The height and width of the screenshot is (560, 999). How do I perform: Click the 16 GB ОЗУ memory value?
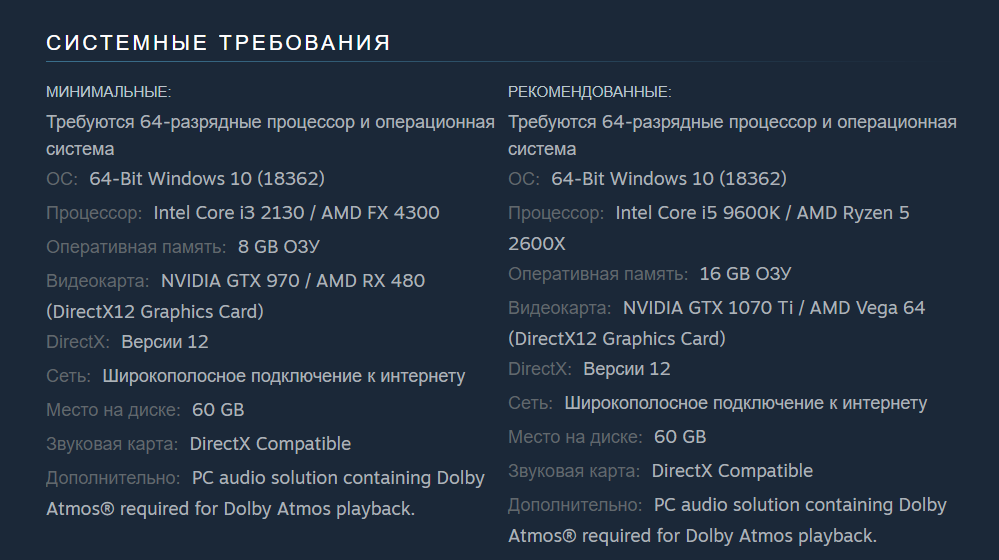[745, 274]
